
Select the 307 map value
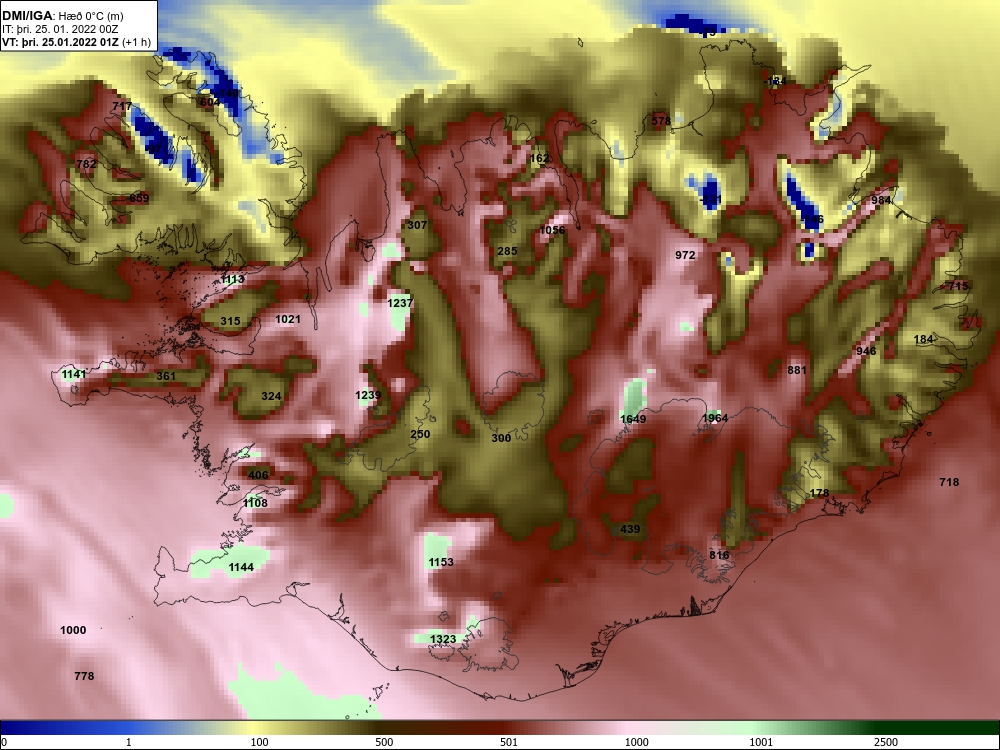click(417, 224)
